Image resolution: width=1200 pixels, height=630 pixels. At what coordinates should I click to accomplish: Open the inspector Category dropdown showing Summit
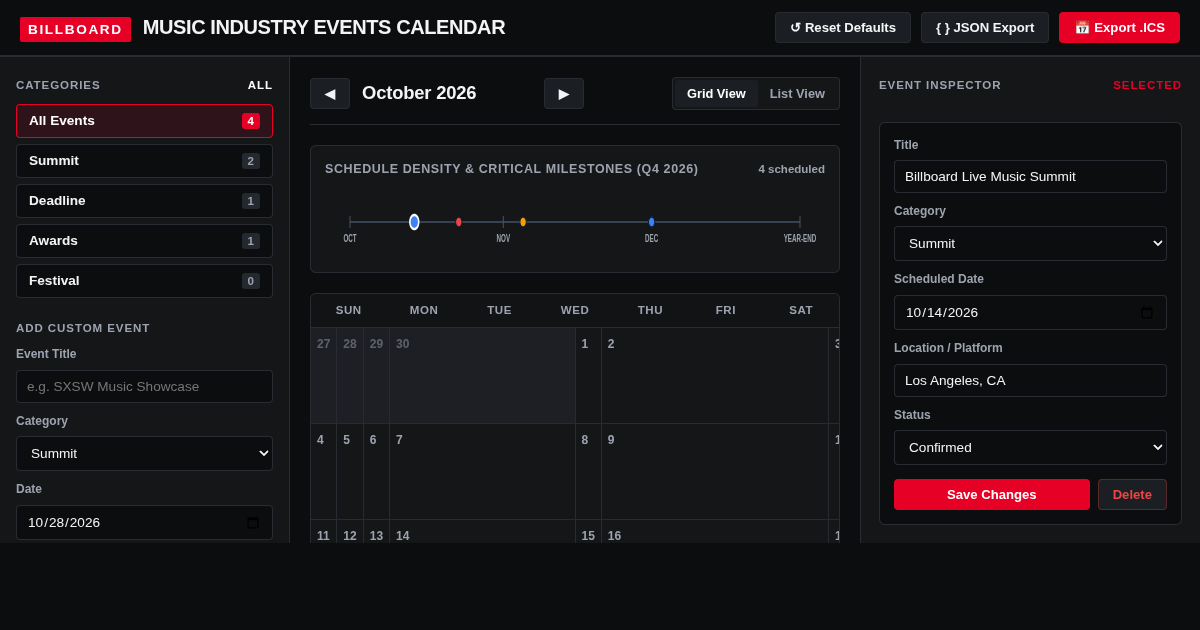[x=1030, y=243]
